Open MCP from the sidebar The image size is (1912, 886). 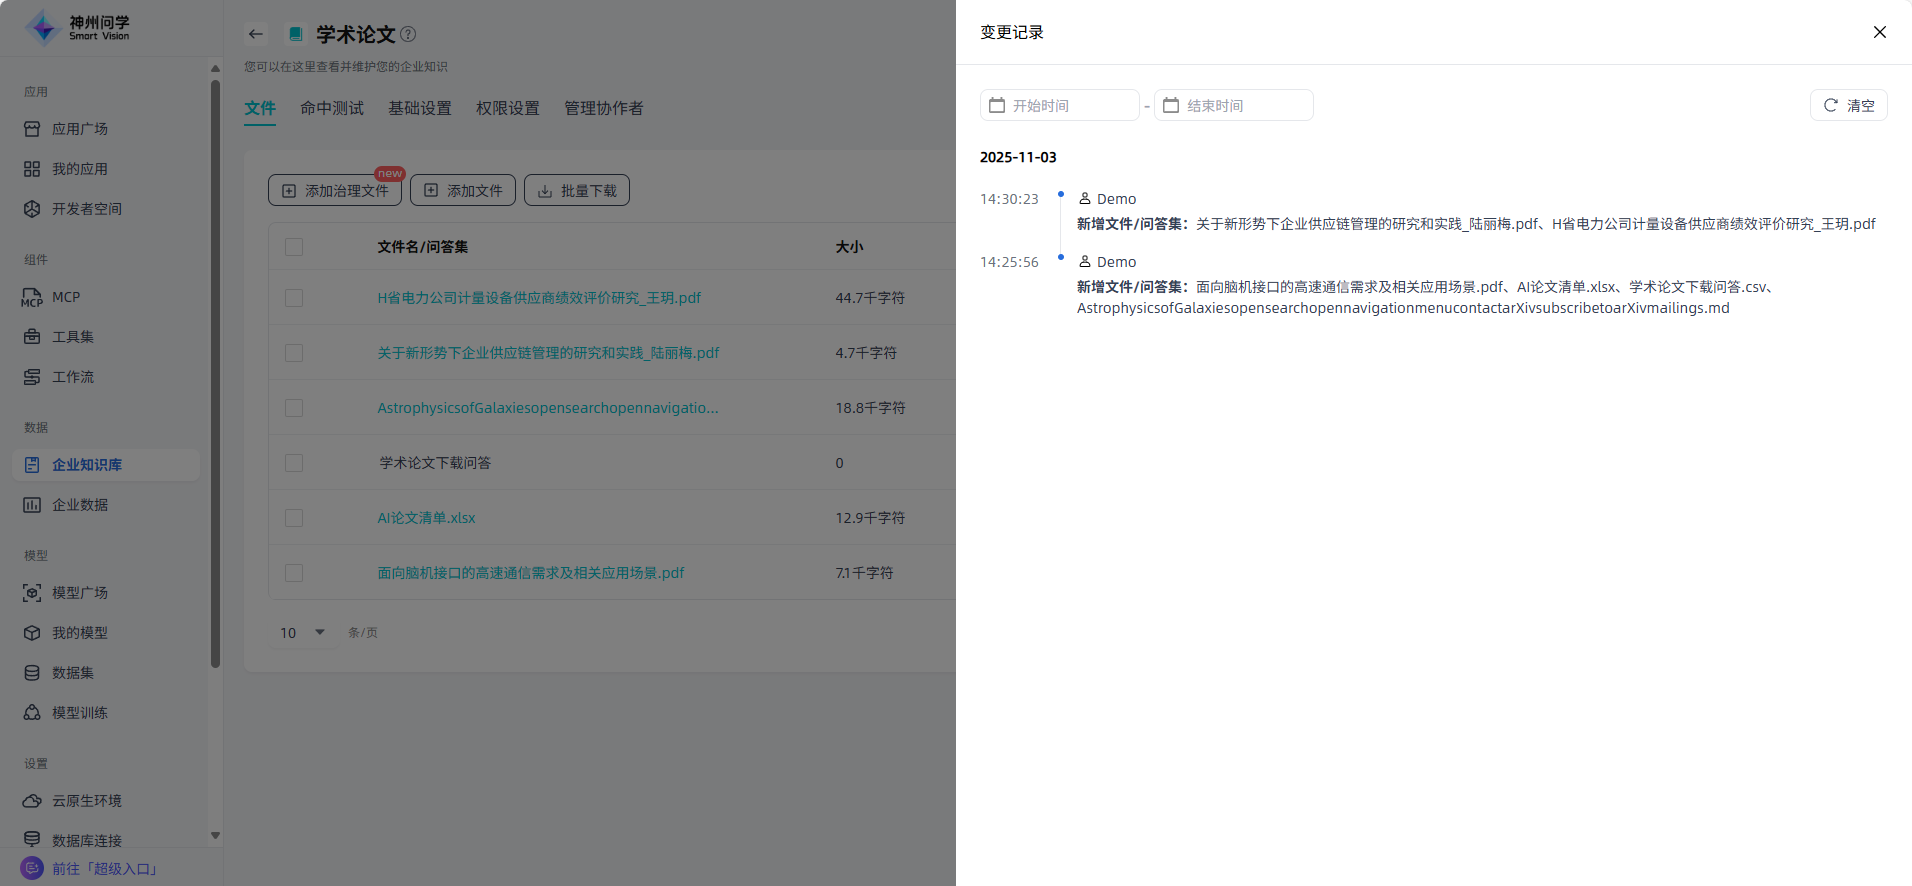coord(66,297)
